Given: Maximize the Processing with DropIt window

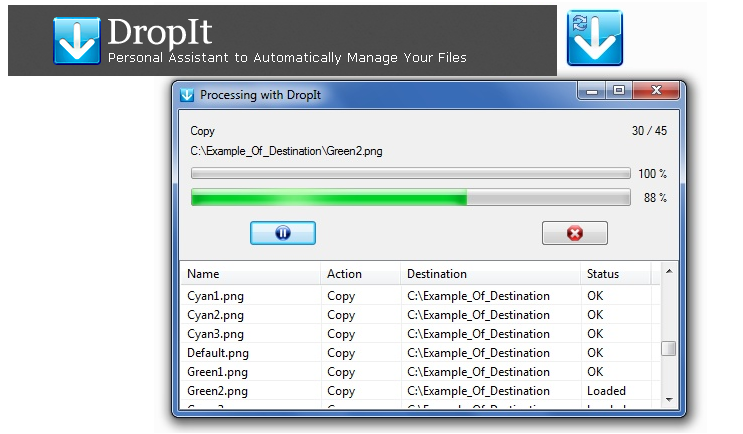Looking at the screenshot, I should 618,90.
